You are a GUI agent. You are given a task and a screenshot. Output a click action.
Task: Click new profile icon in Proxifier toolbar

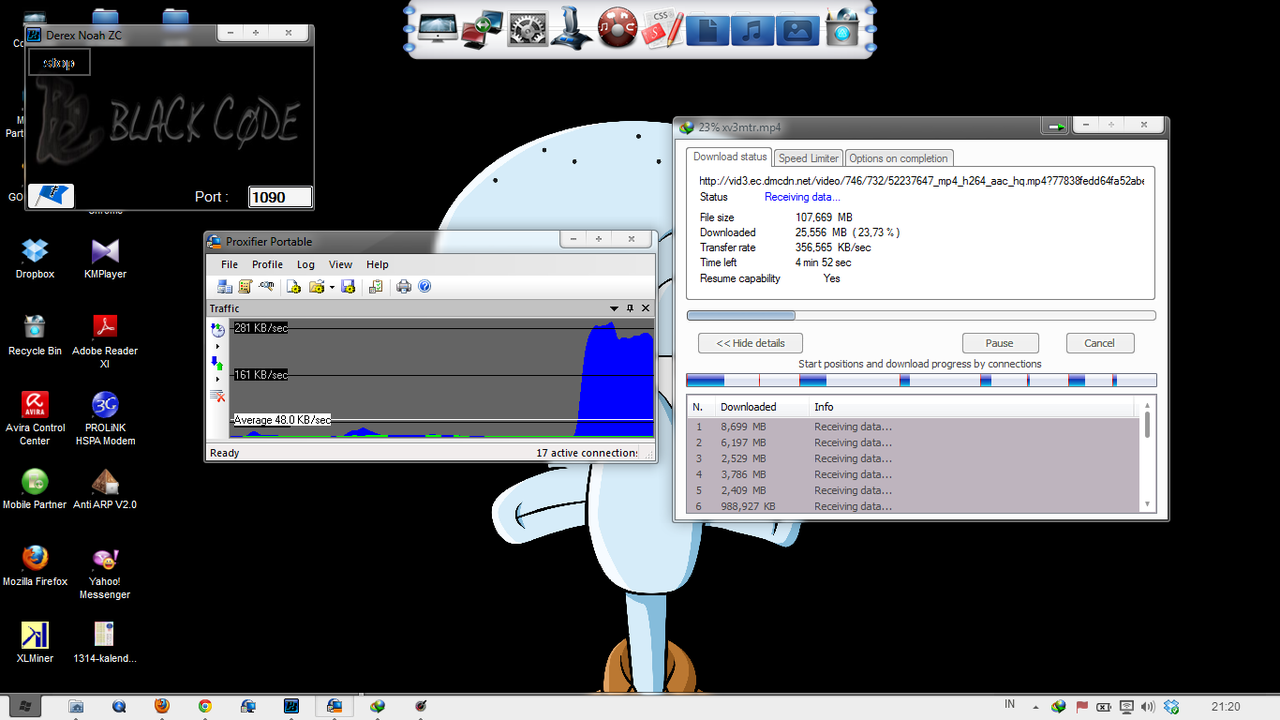(294, 287)
